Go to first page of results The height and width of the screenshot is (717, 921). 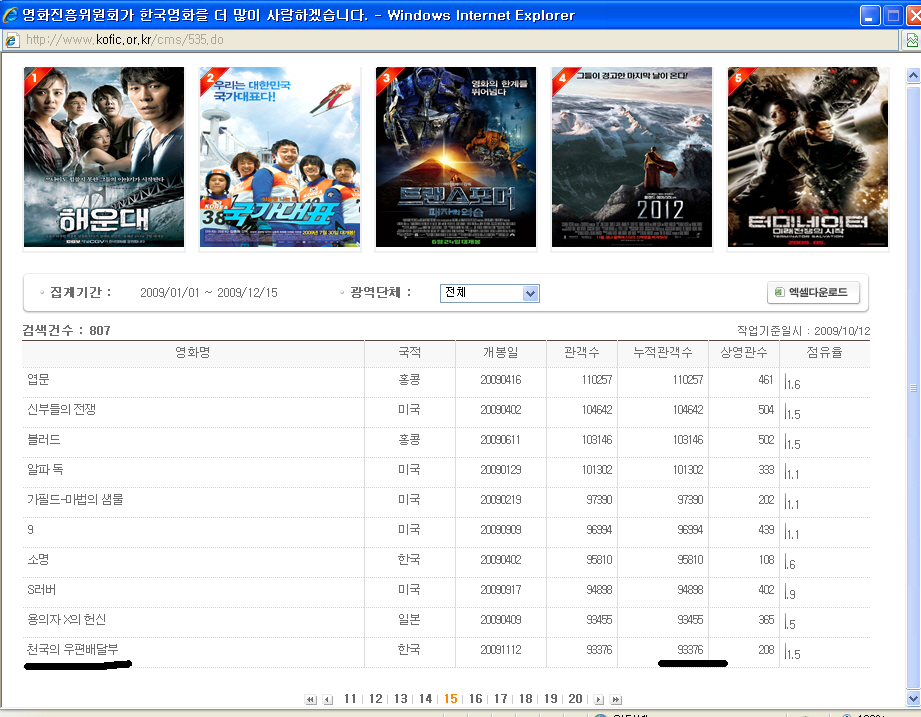pyautogui.click(x=311, y=699)
